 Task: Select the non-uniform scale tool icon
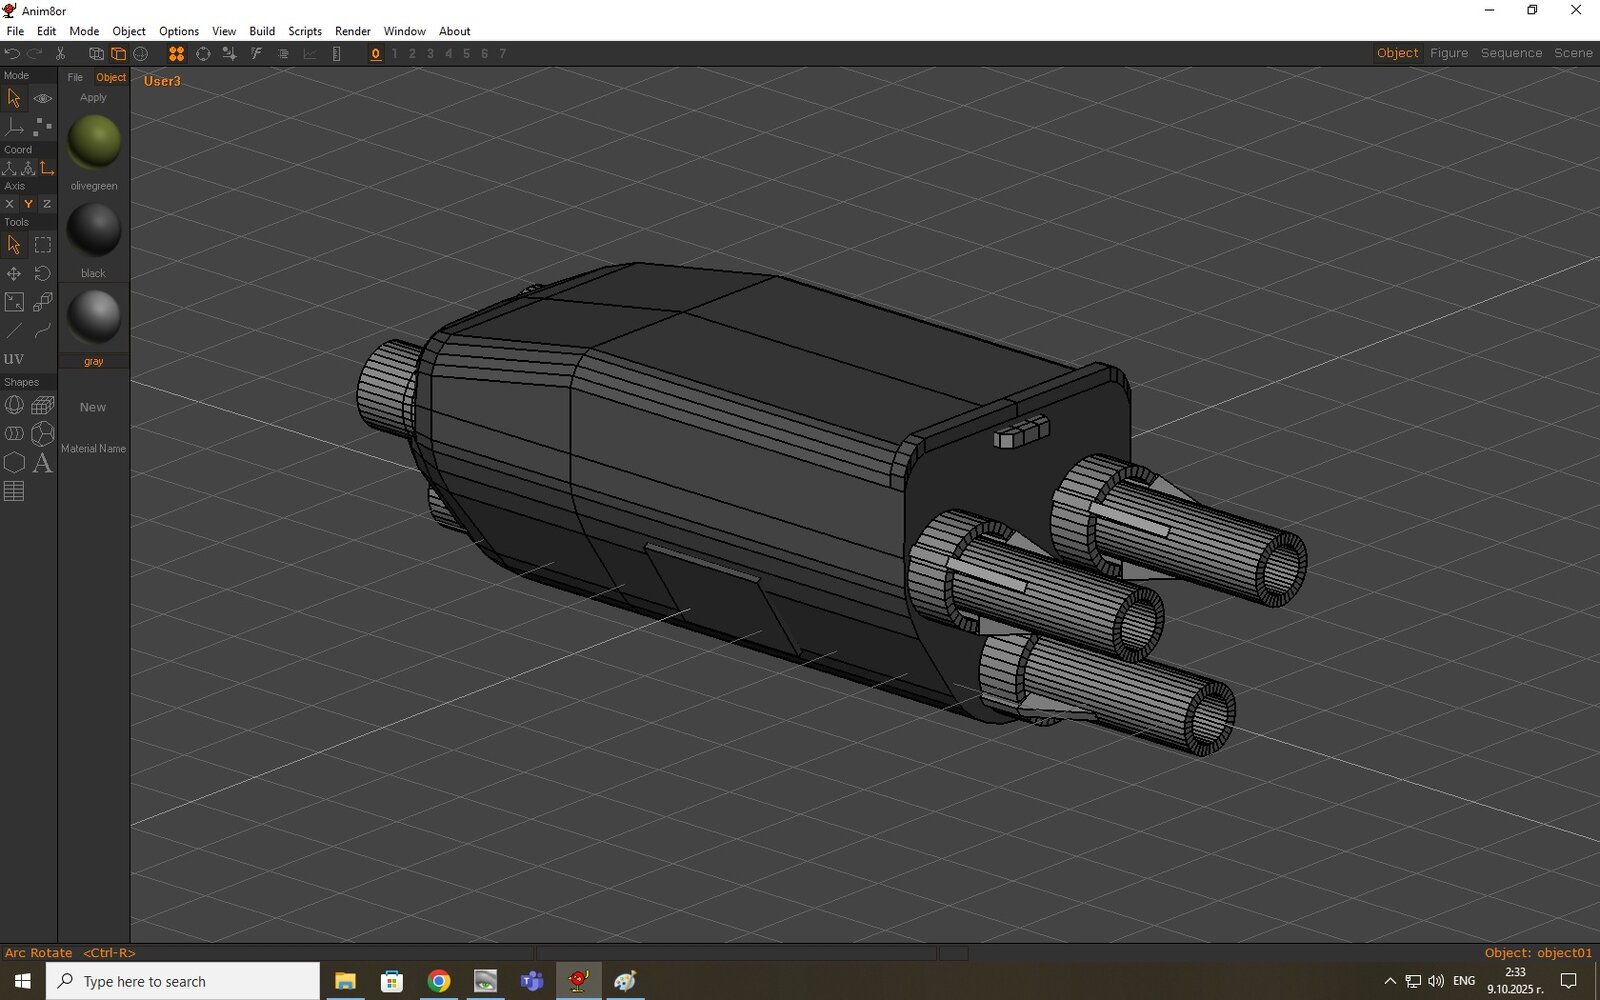point(14,301)
